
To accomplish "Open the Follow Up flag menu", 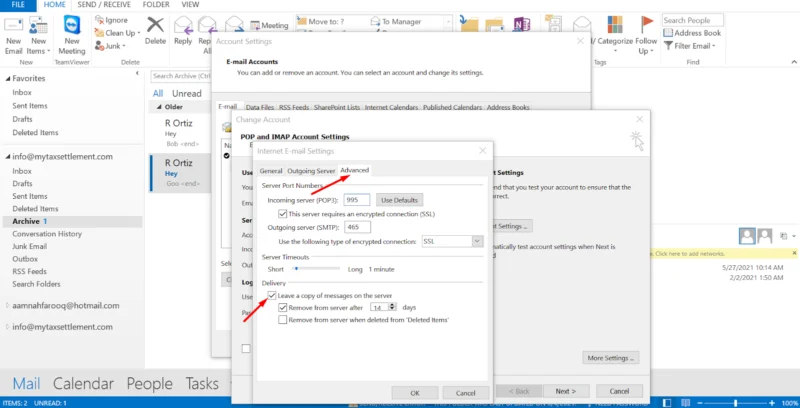I will pyautogui.click(x=646, y=36).
